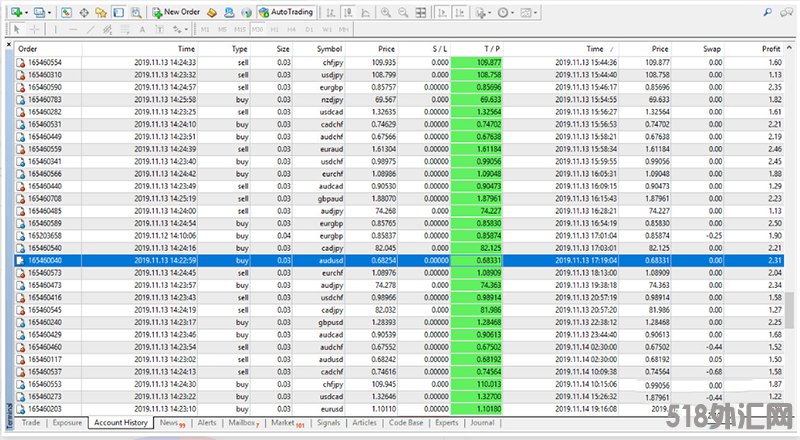This screenshot has height=440, width=800.
Task: Open the profiles dropdown arrow
Action: pyautogui.click(x=48, y=13)
